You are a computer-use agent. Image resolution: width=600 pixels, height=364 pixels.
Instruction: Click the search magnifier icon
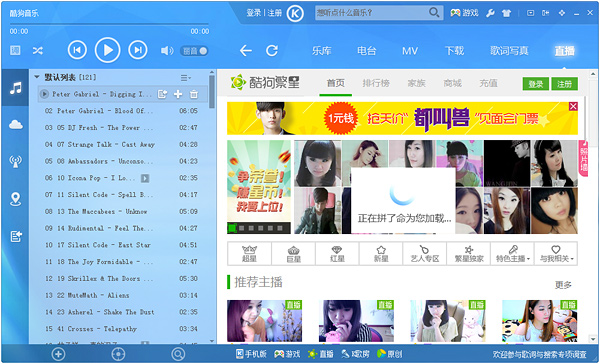[x=434, y=13]
